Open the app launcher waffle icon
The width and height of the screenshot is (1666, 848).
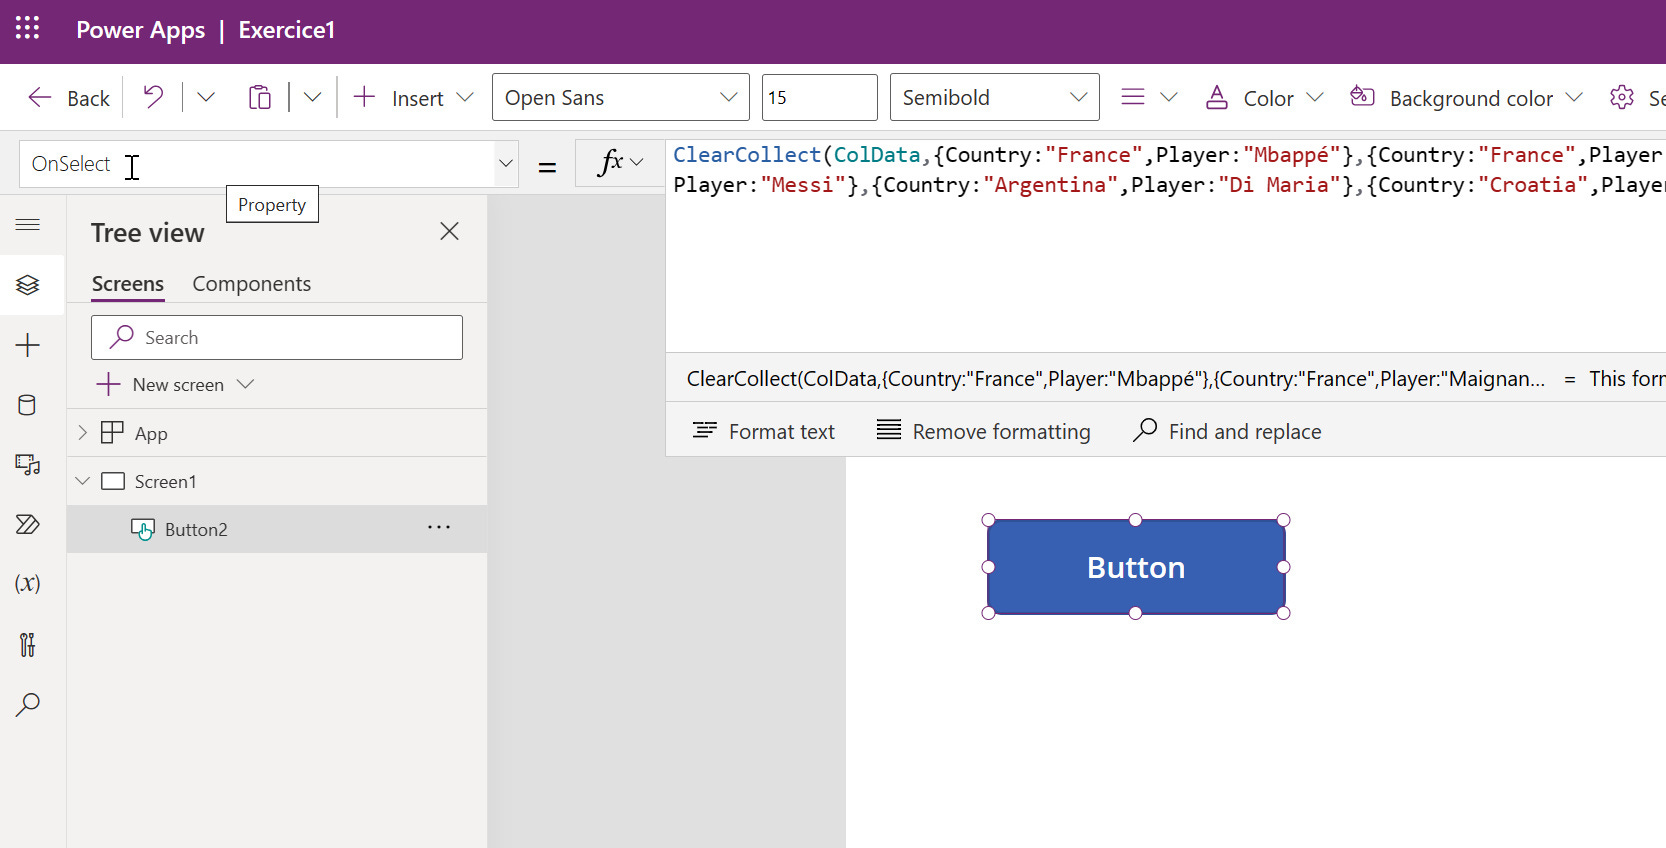click(28, 28)
